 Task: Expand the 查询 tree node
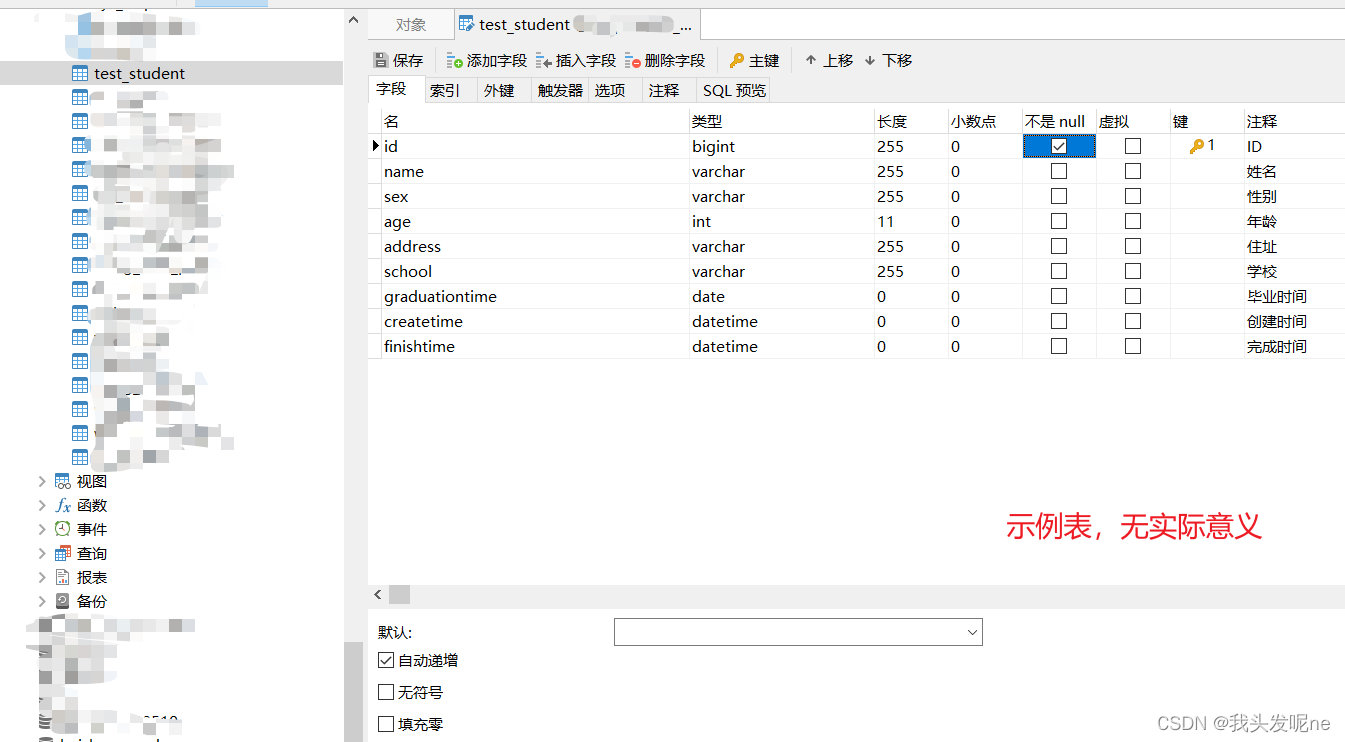tap(42, 553)
